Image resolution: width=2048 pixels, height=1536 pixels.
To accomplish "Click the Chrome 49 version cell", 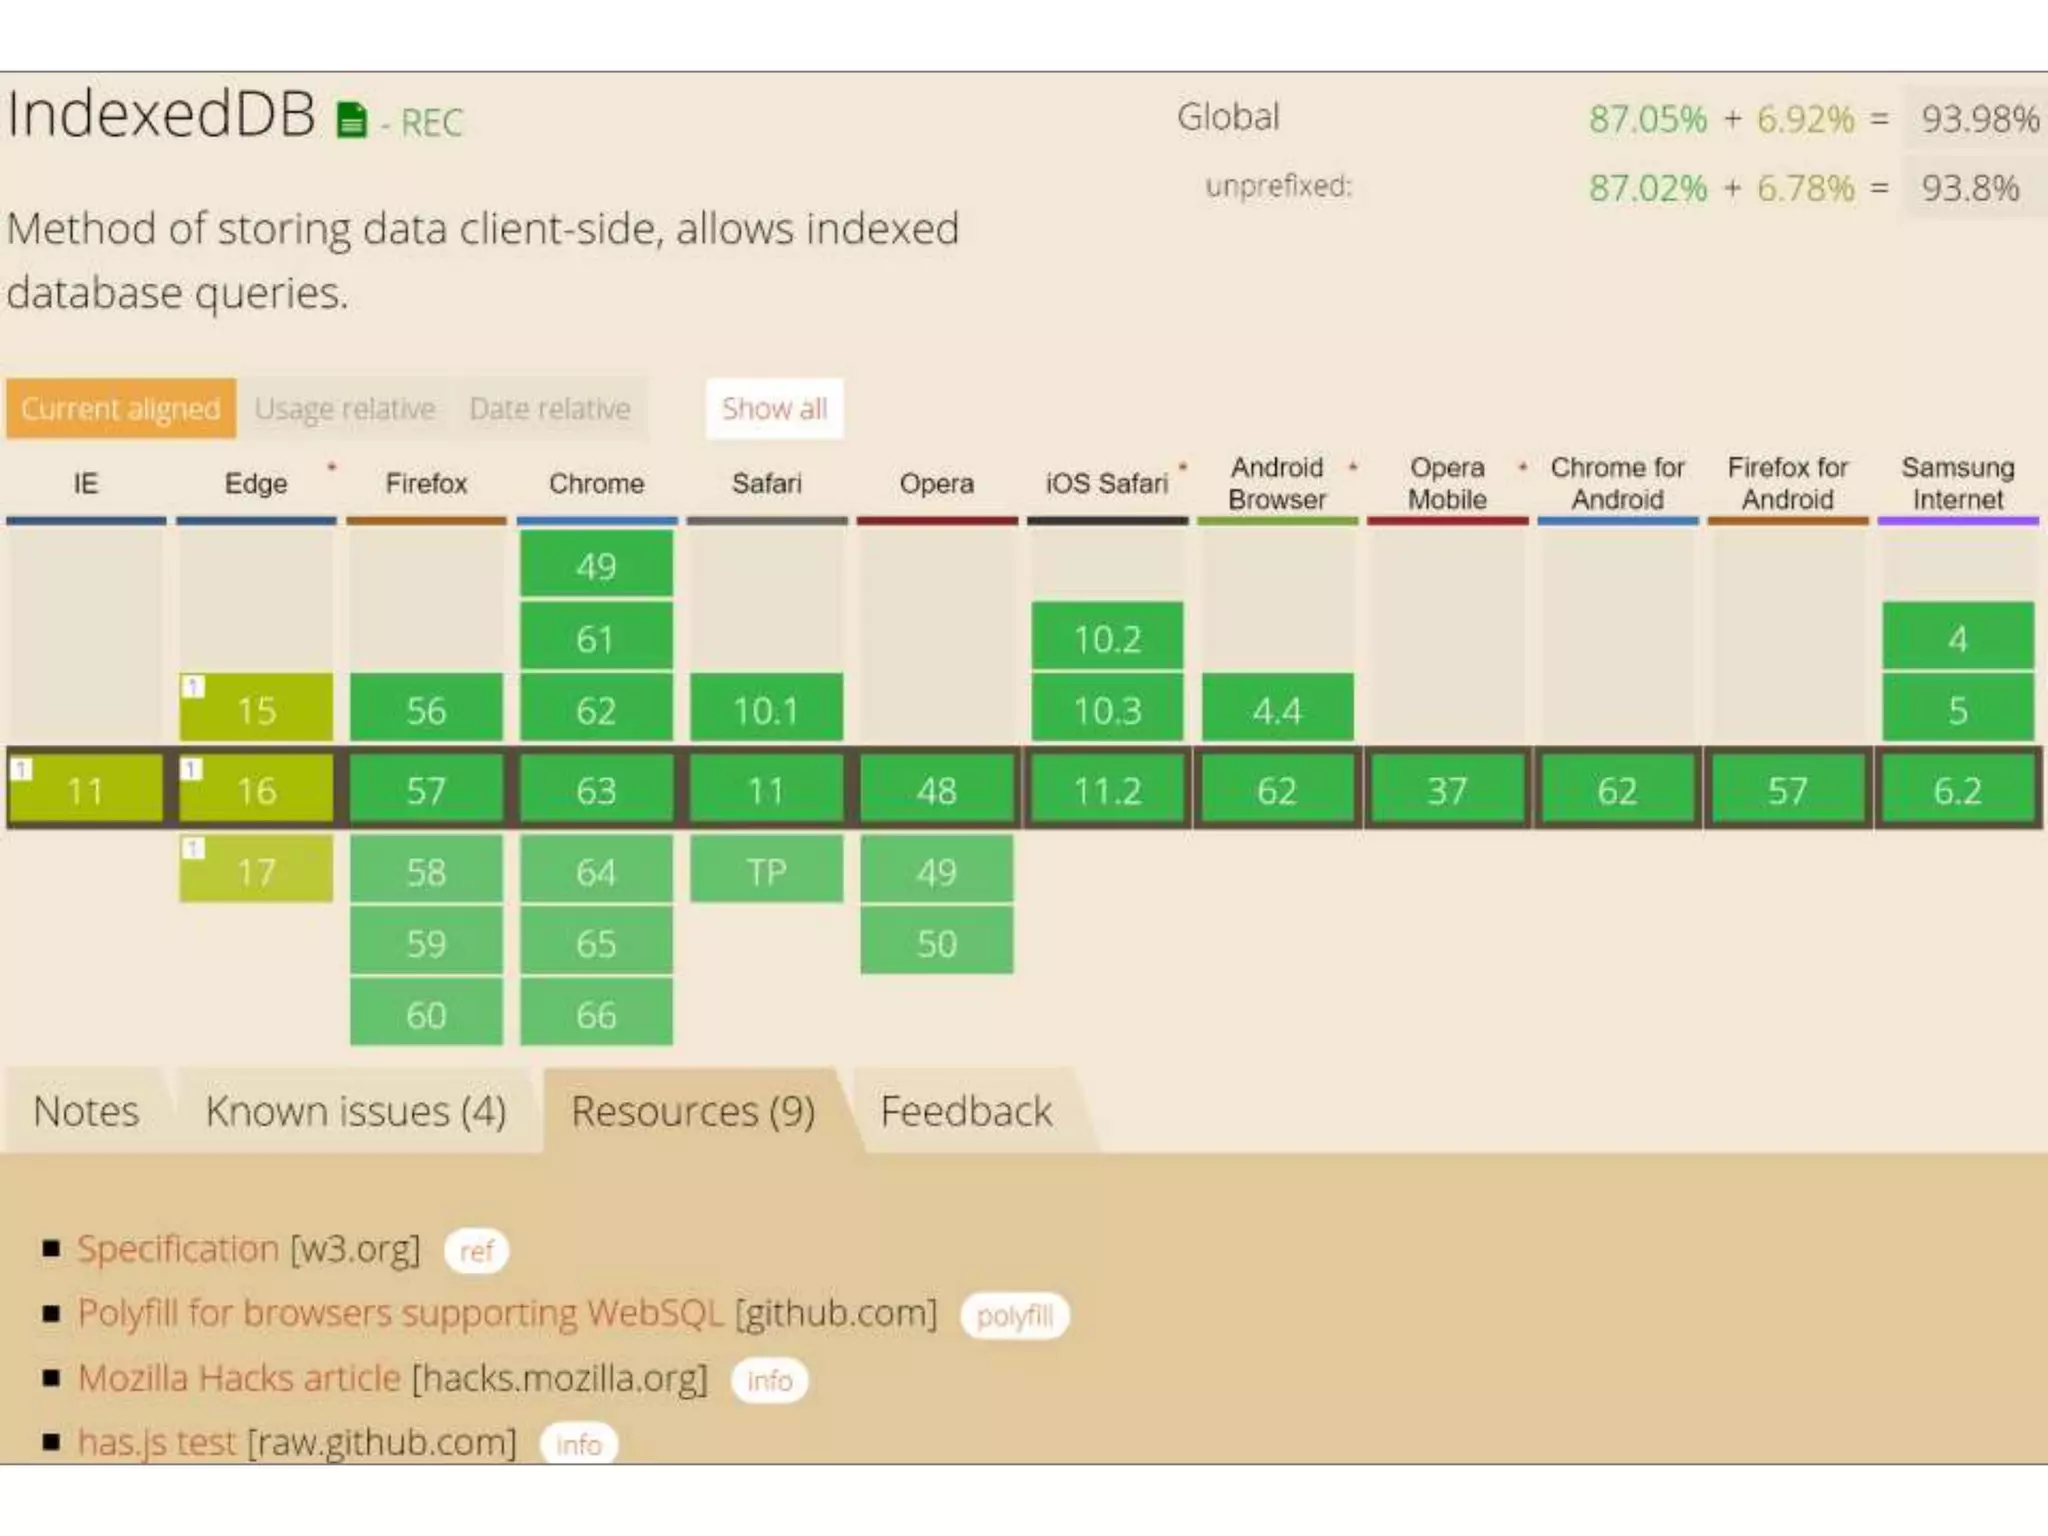I will [x=597, y=565].
